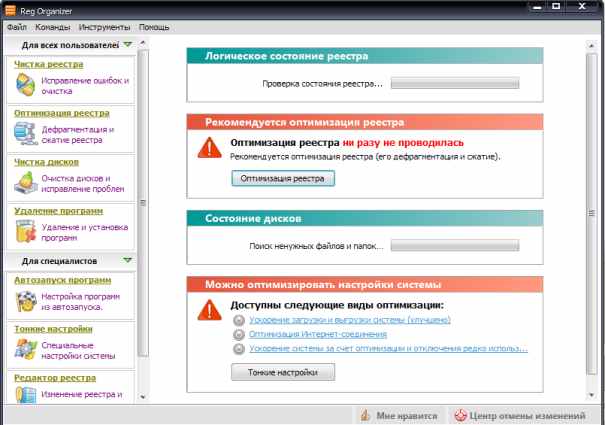Click the Мне нравится button

[x=399, y=415]
